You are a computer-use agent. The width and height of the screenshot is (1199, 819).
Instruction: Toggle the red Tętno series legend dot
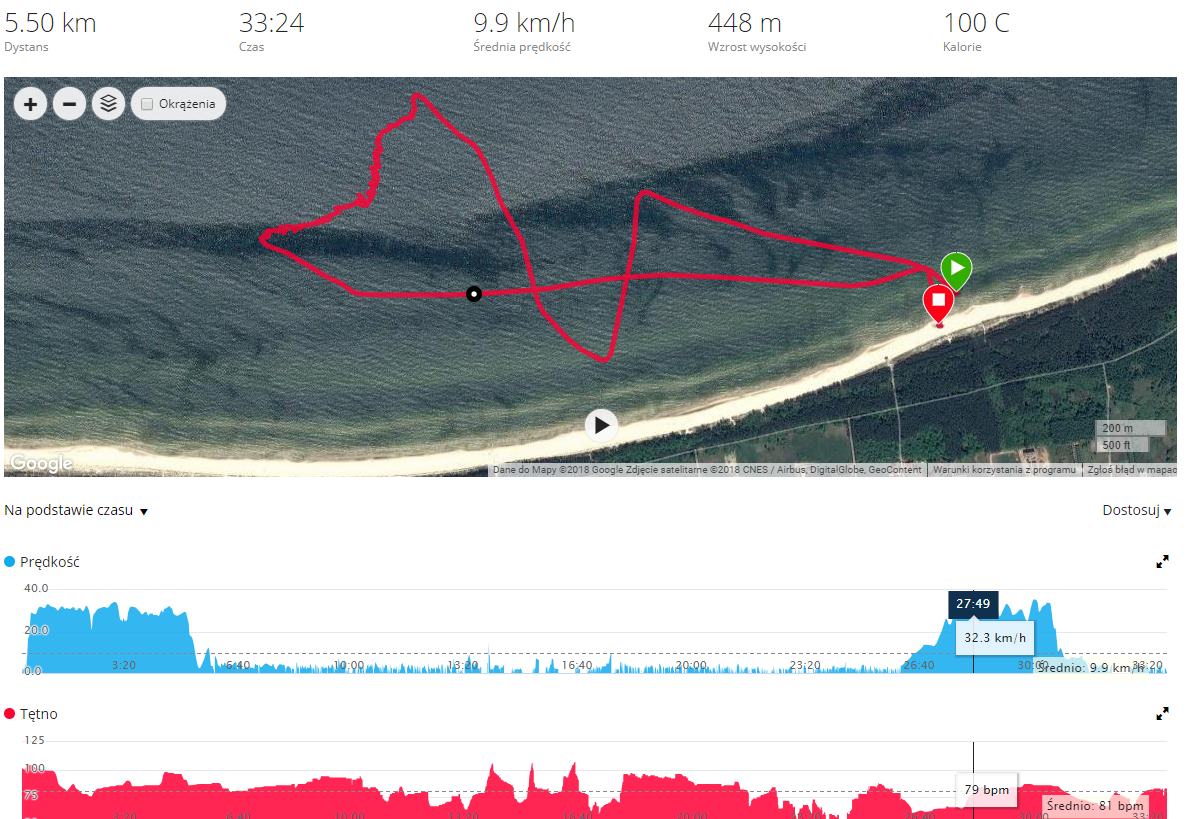pos(10,713)
